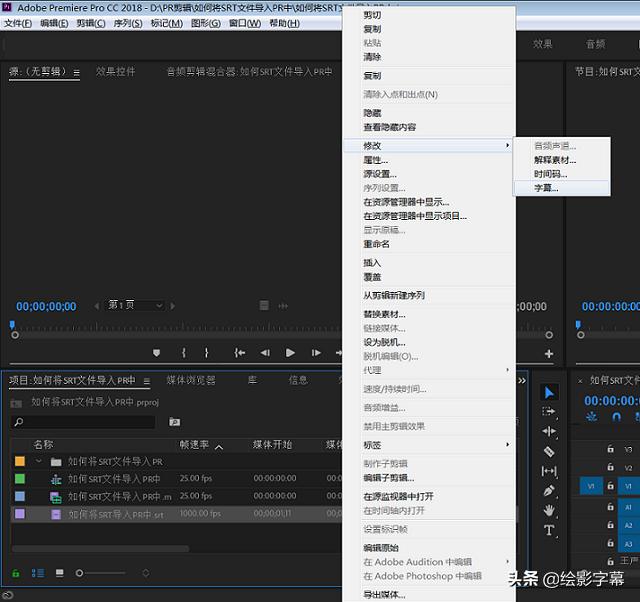Create new bin from search query icon
Viewport: 640px width, 602px height.
(175, 422)
